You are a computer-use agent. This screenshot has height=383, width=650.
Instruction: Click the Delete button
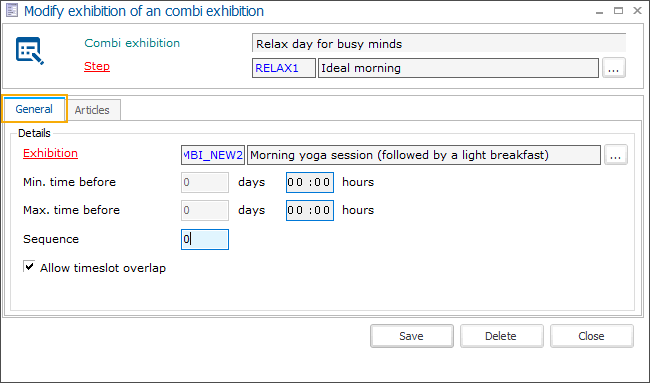point(501,336)
